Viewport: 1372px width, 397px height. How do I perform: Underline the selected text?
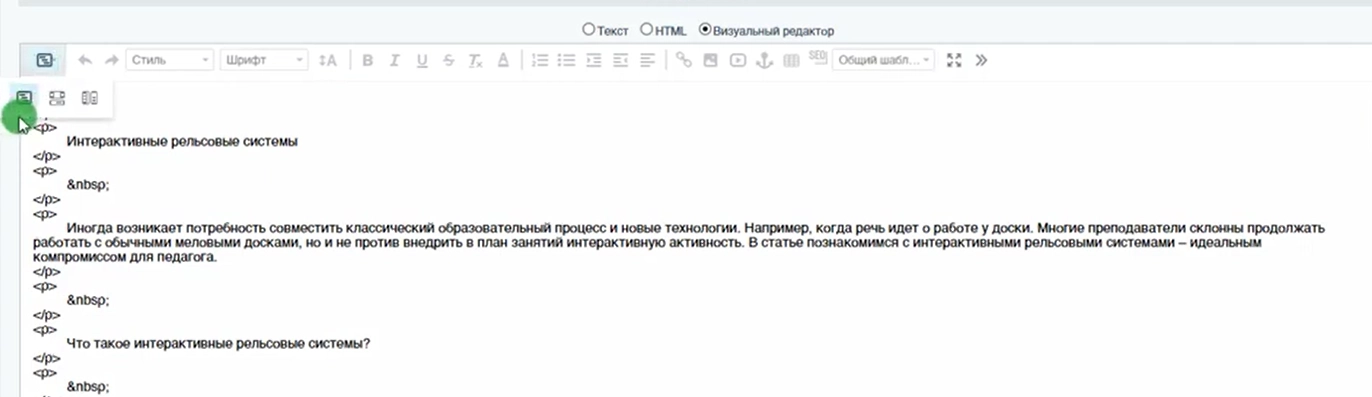click(x=421, y=60)
